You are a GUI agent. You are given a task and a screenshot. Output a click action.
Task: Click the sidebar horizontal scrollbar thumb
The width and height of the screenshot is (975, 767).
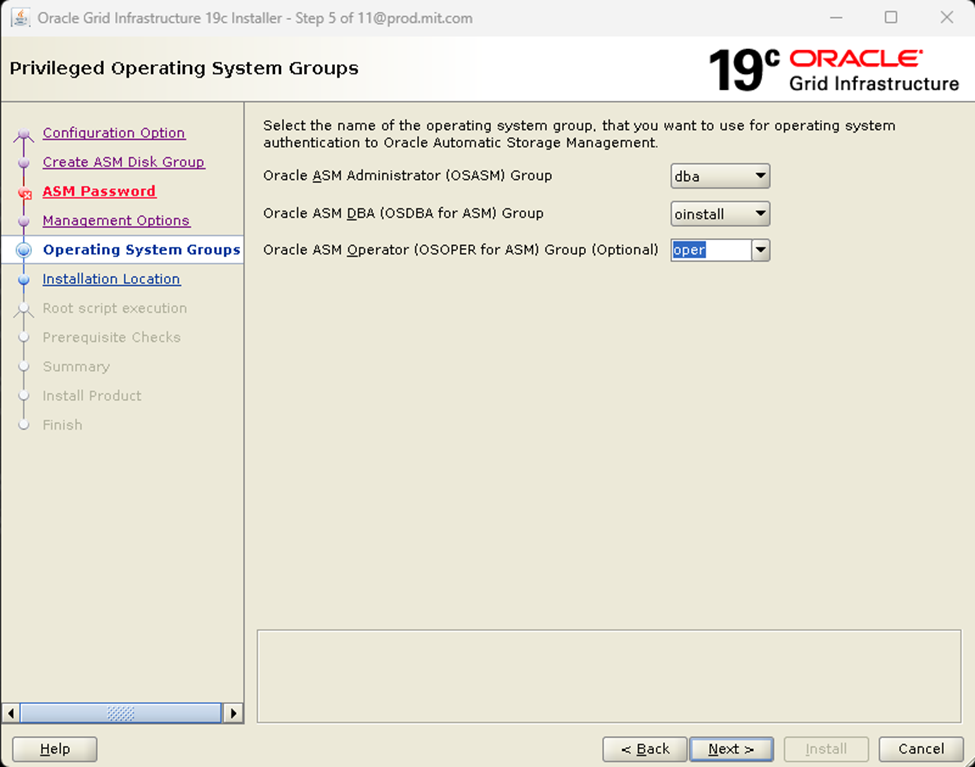click(121, 713)
